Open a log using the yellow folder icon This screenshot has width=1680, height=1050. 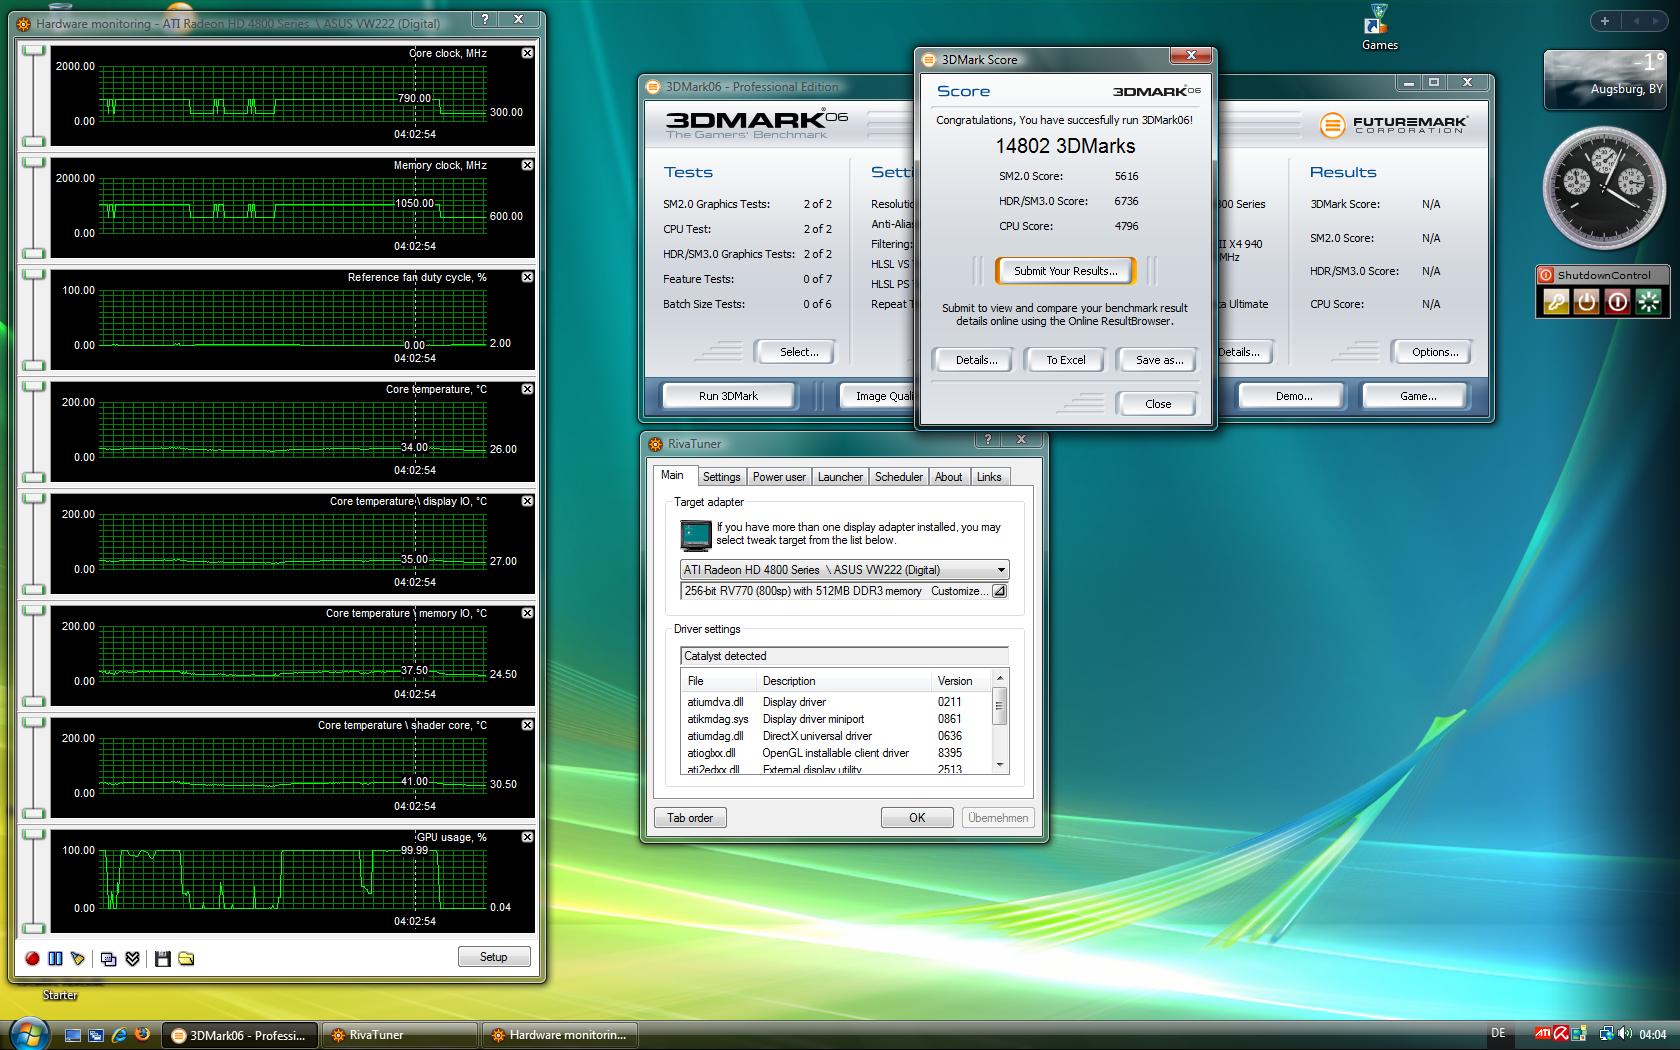tap(186, 958)
